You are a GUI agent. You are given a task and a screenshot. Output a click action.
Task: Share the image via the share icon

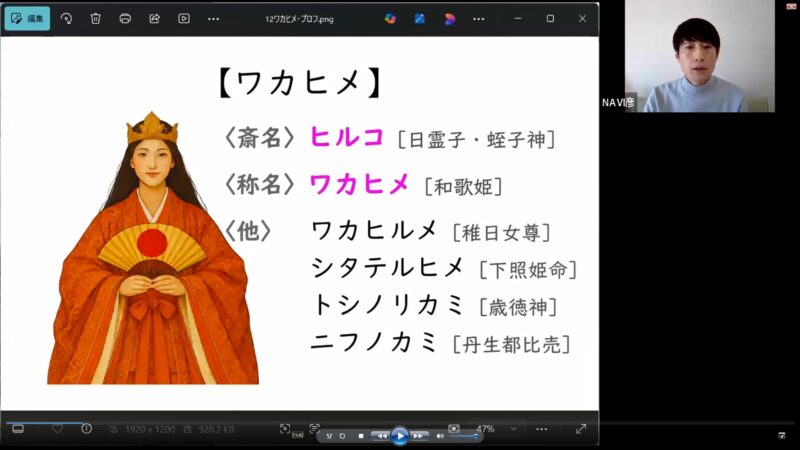pos(154,19)
